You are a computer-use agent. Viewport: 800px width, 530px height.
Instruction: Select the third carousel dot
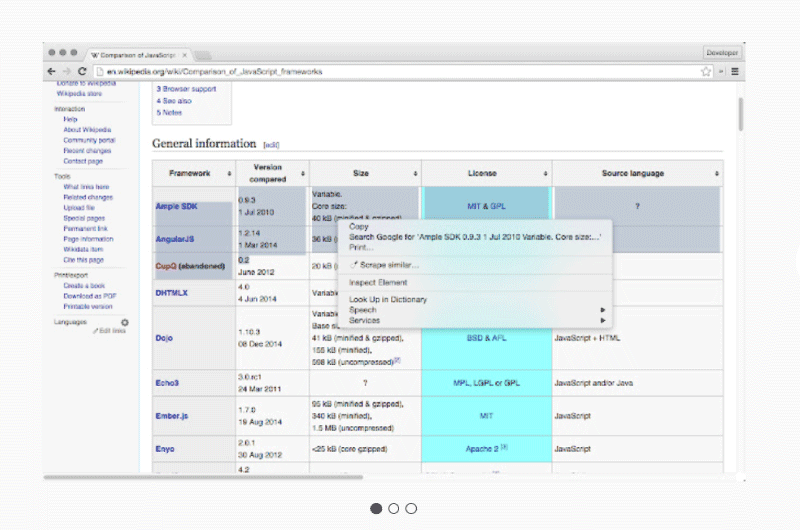[x=411, y=509]
